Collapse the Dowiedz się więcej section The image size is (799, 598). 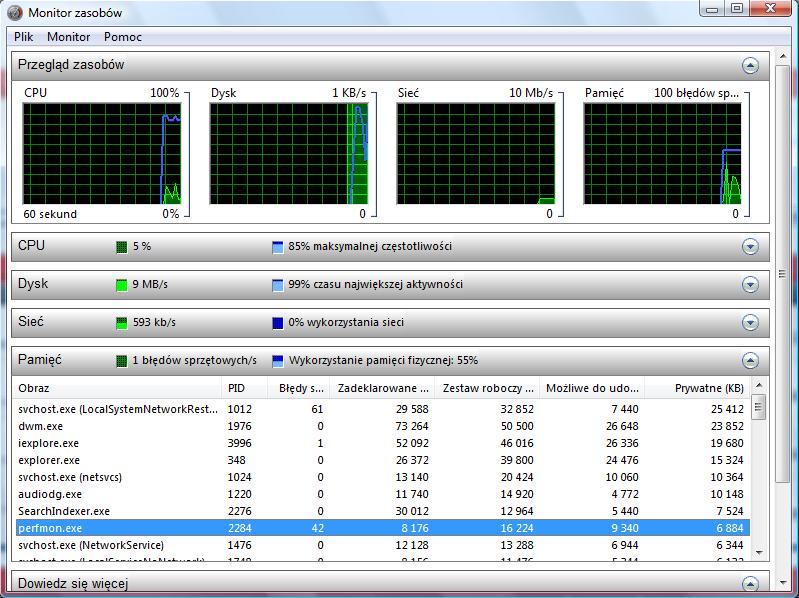click(750, 583)
